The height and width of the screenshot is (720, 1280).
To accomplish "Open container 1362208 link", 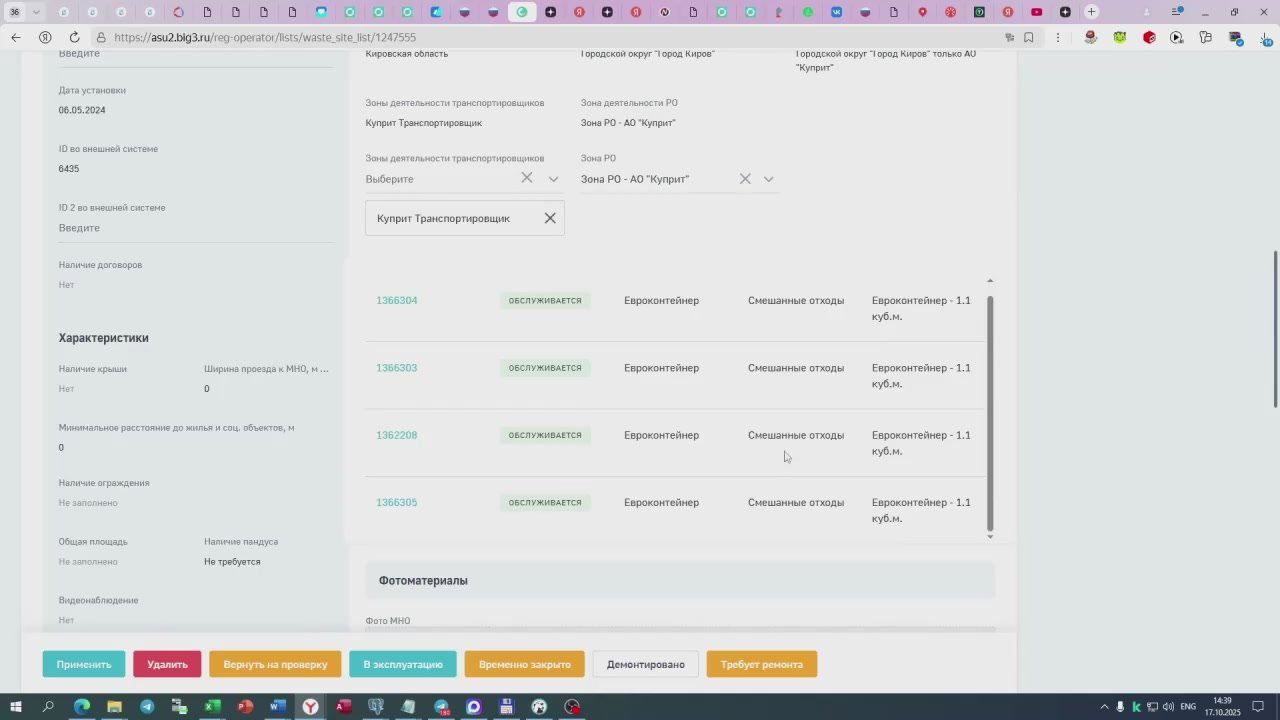I will pyautogui.click(x=396, y=436).
